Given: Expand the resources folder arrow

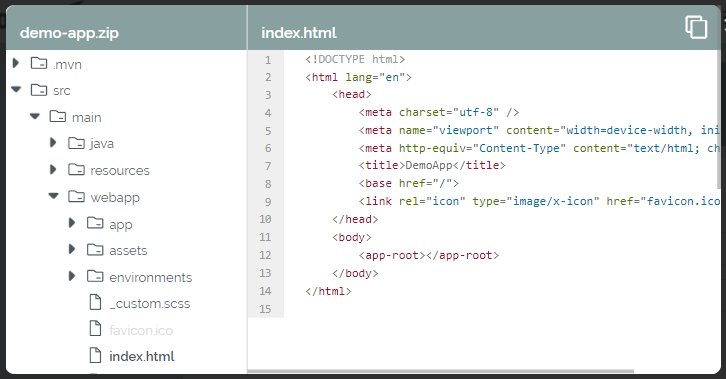Looking at the screenshot, I should point(53,170).
